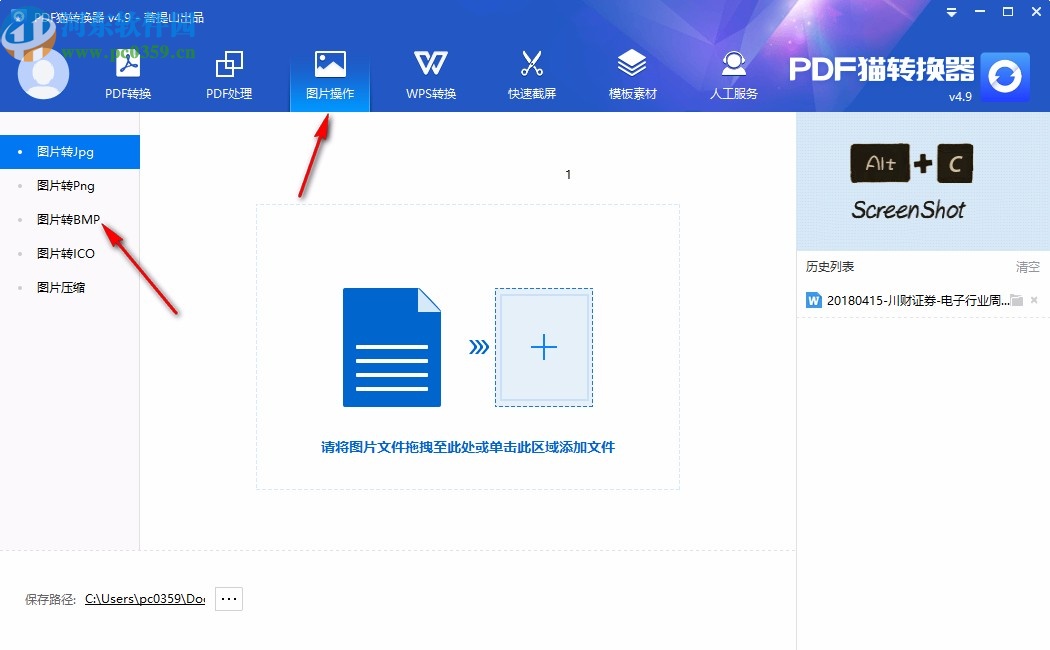The width and height of the screenshot is (1050, 650).
Task: Click the user avatar in the top-left corner
Action: [42, 72]
